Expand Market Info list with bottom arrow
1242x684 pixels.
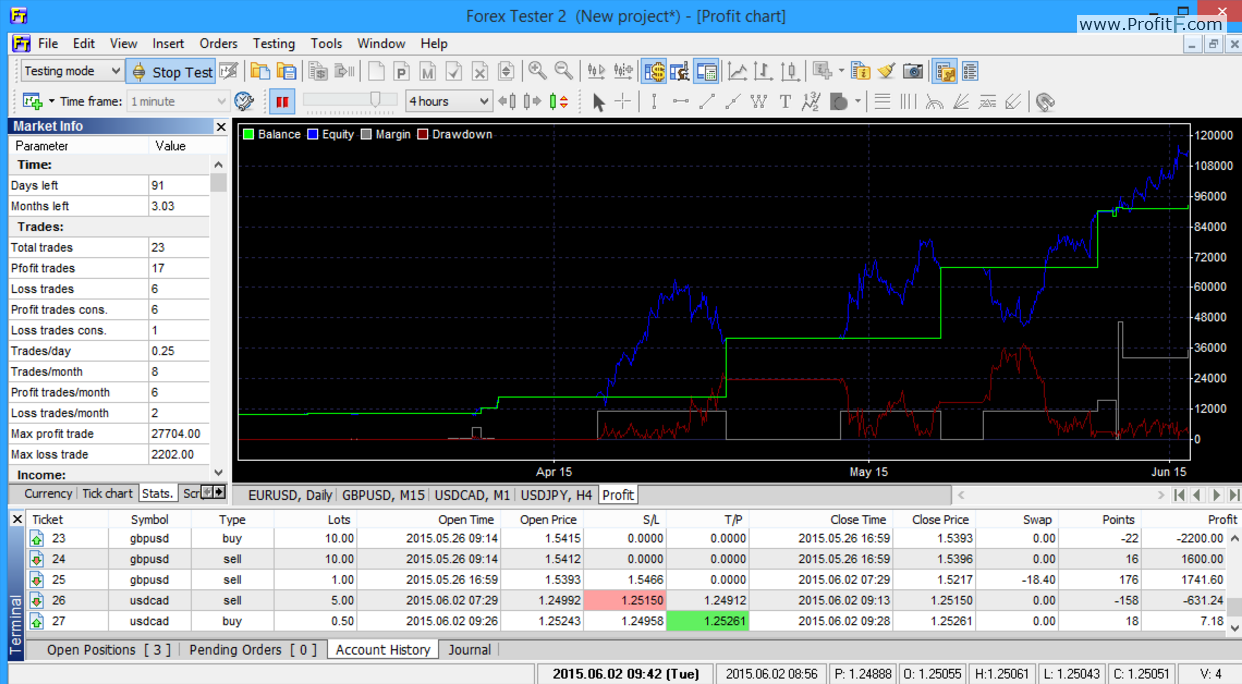219,474
